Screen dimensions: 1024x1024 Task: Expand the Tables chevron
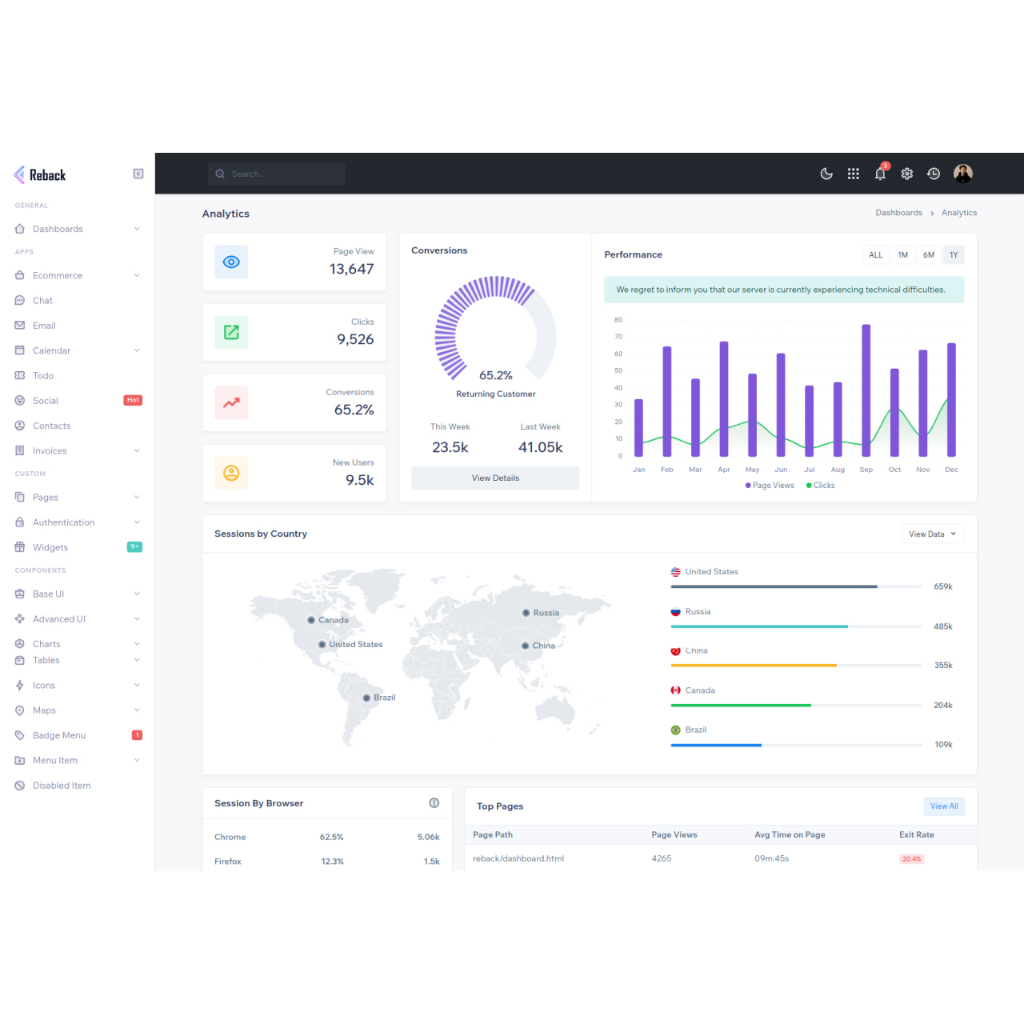tap(136, 660)
